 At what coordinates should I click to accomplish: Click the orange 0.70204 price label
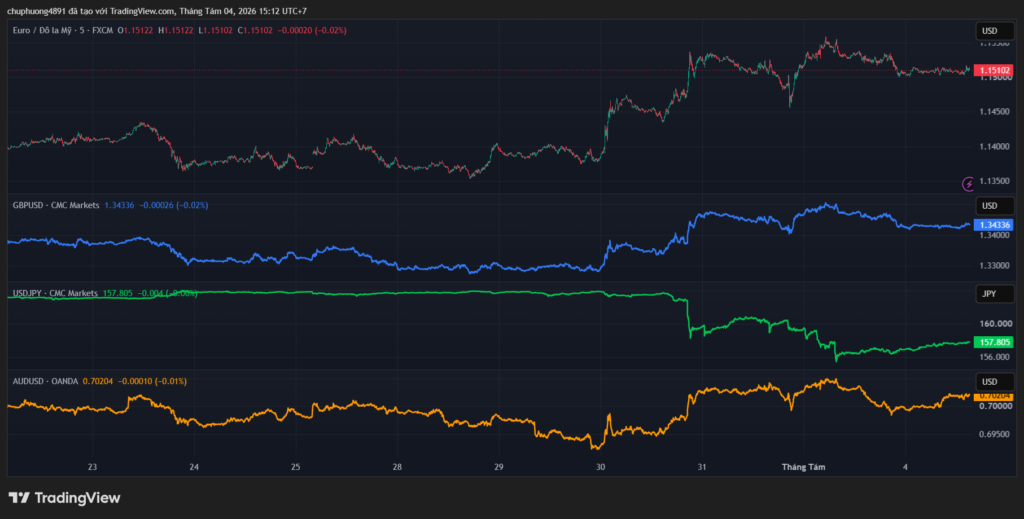993,396
